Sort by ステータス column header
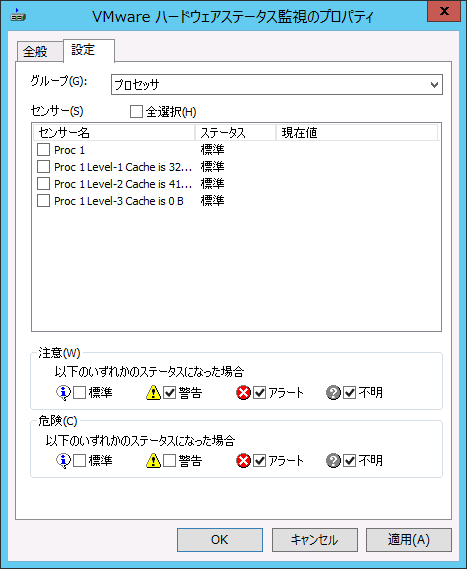The height and width of the screenshot is (569, 467). tap(235, 133)
